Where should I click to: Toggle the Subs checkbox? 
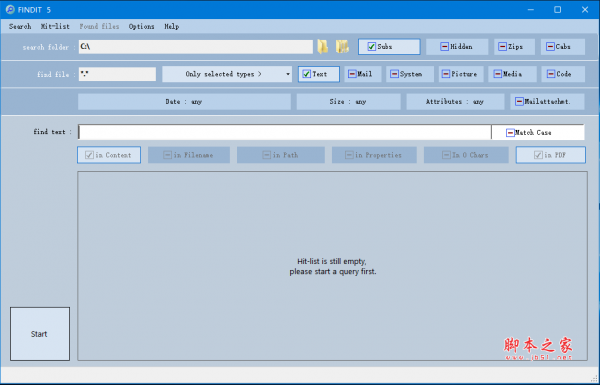389,47
